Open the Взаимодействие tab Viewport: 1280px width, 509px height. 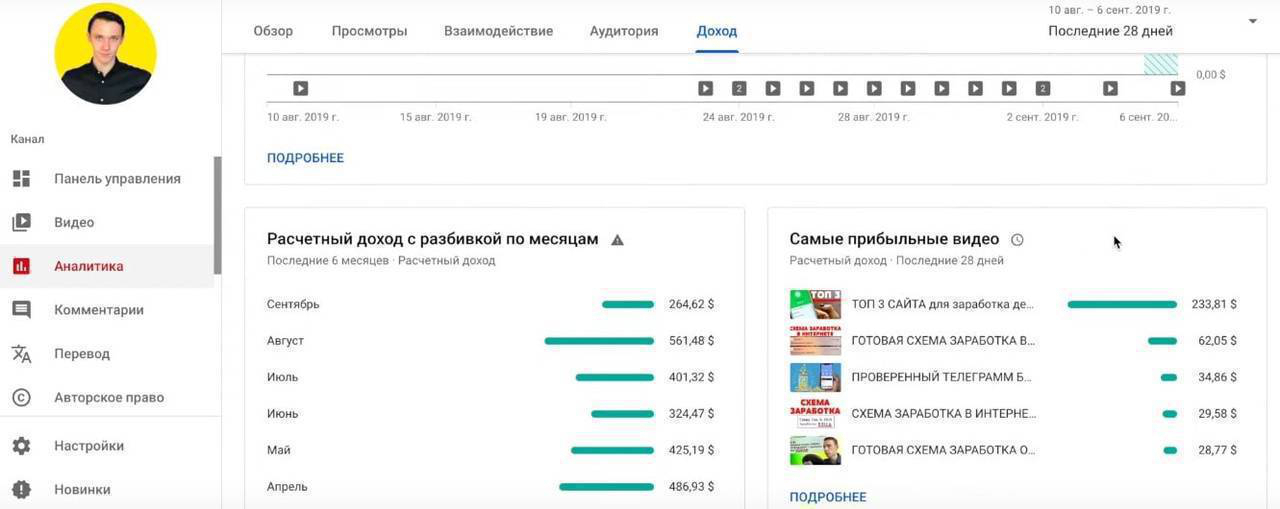(x=498, y=31)
